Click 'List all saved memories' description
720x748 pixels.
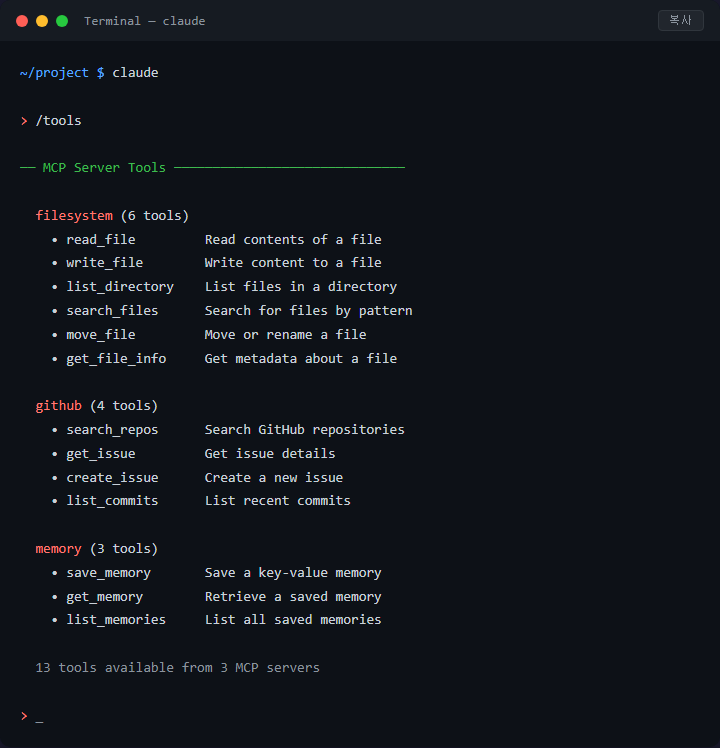tap(293, 620)
